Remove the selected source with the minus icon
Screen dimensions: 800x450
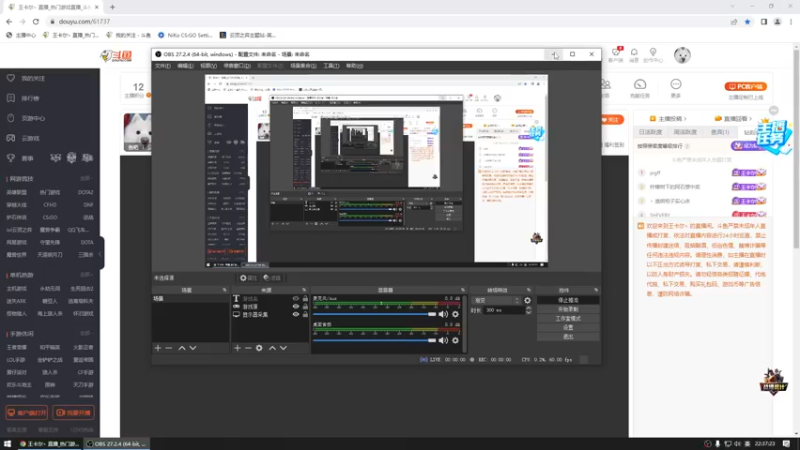[248, 348]
